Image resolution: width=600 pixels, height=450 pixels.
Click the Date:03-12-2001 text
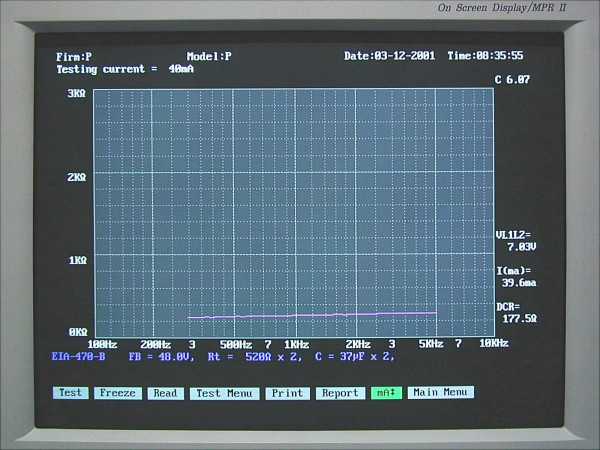tap(389, 56)
